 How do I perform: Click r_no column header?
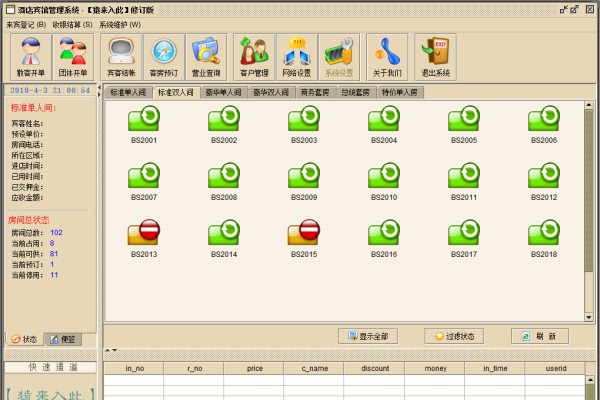(x=195, y=369)
